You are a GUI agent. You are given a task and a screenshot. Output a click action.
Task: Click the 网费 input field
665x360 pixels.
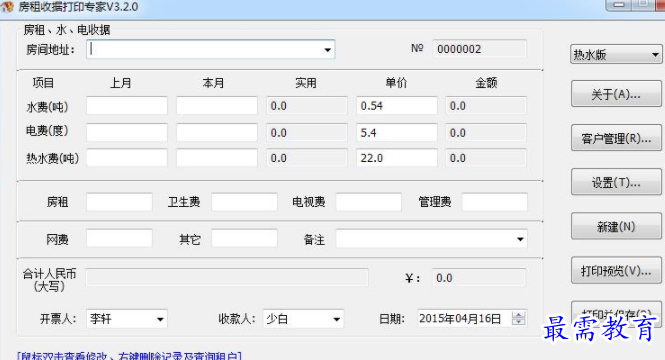click(x=119, y=238)
